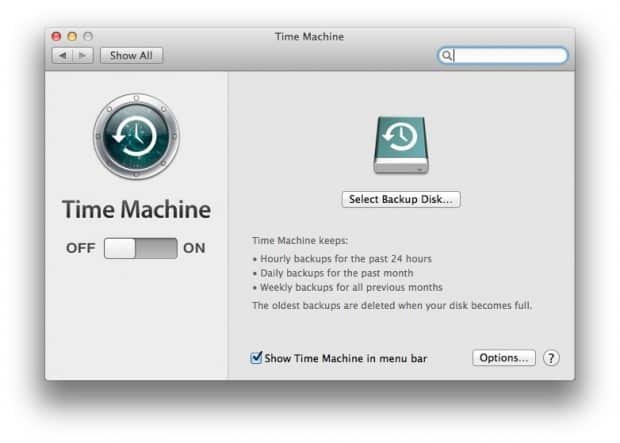
Task: Toggle the Time Machine OFF/ON switch
Action: [x=140, y=248]
